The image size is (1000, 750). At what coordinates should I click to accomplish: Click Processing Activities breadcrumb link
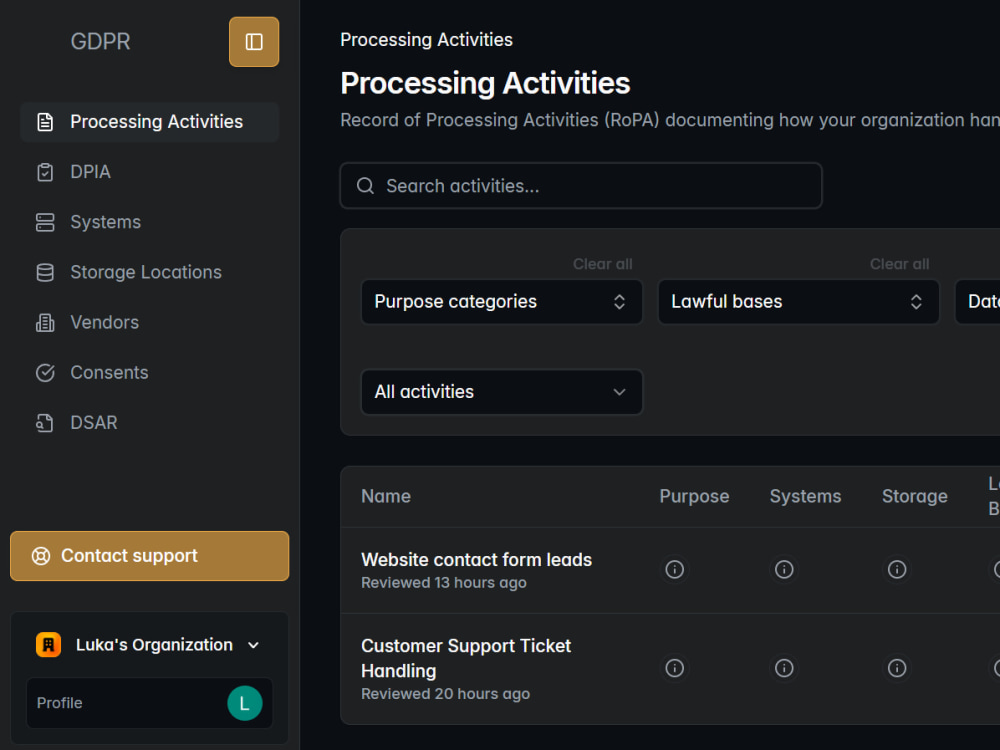click(x=427, y=40)
